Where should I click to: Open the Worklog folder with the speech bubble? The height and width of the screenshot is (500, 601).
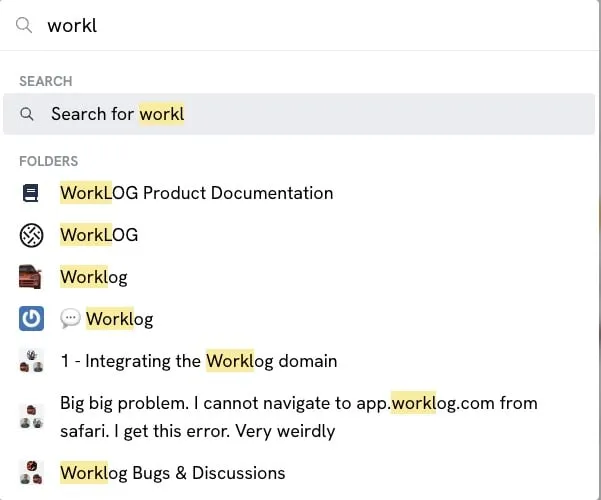tap(299, 319)
